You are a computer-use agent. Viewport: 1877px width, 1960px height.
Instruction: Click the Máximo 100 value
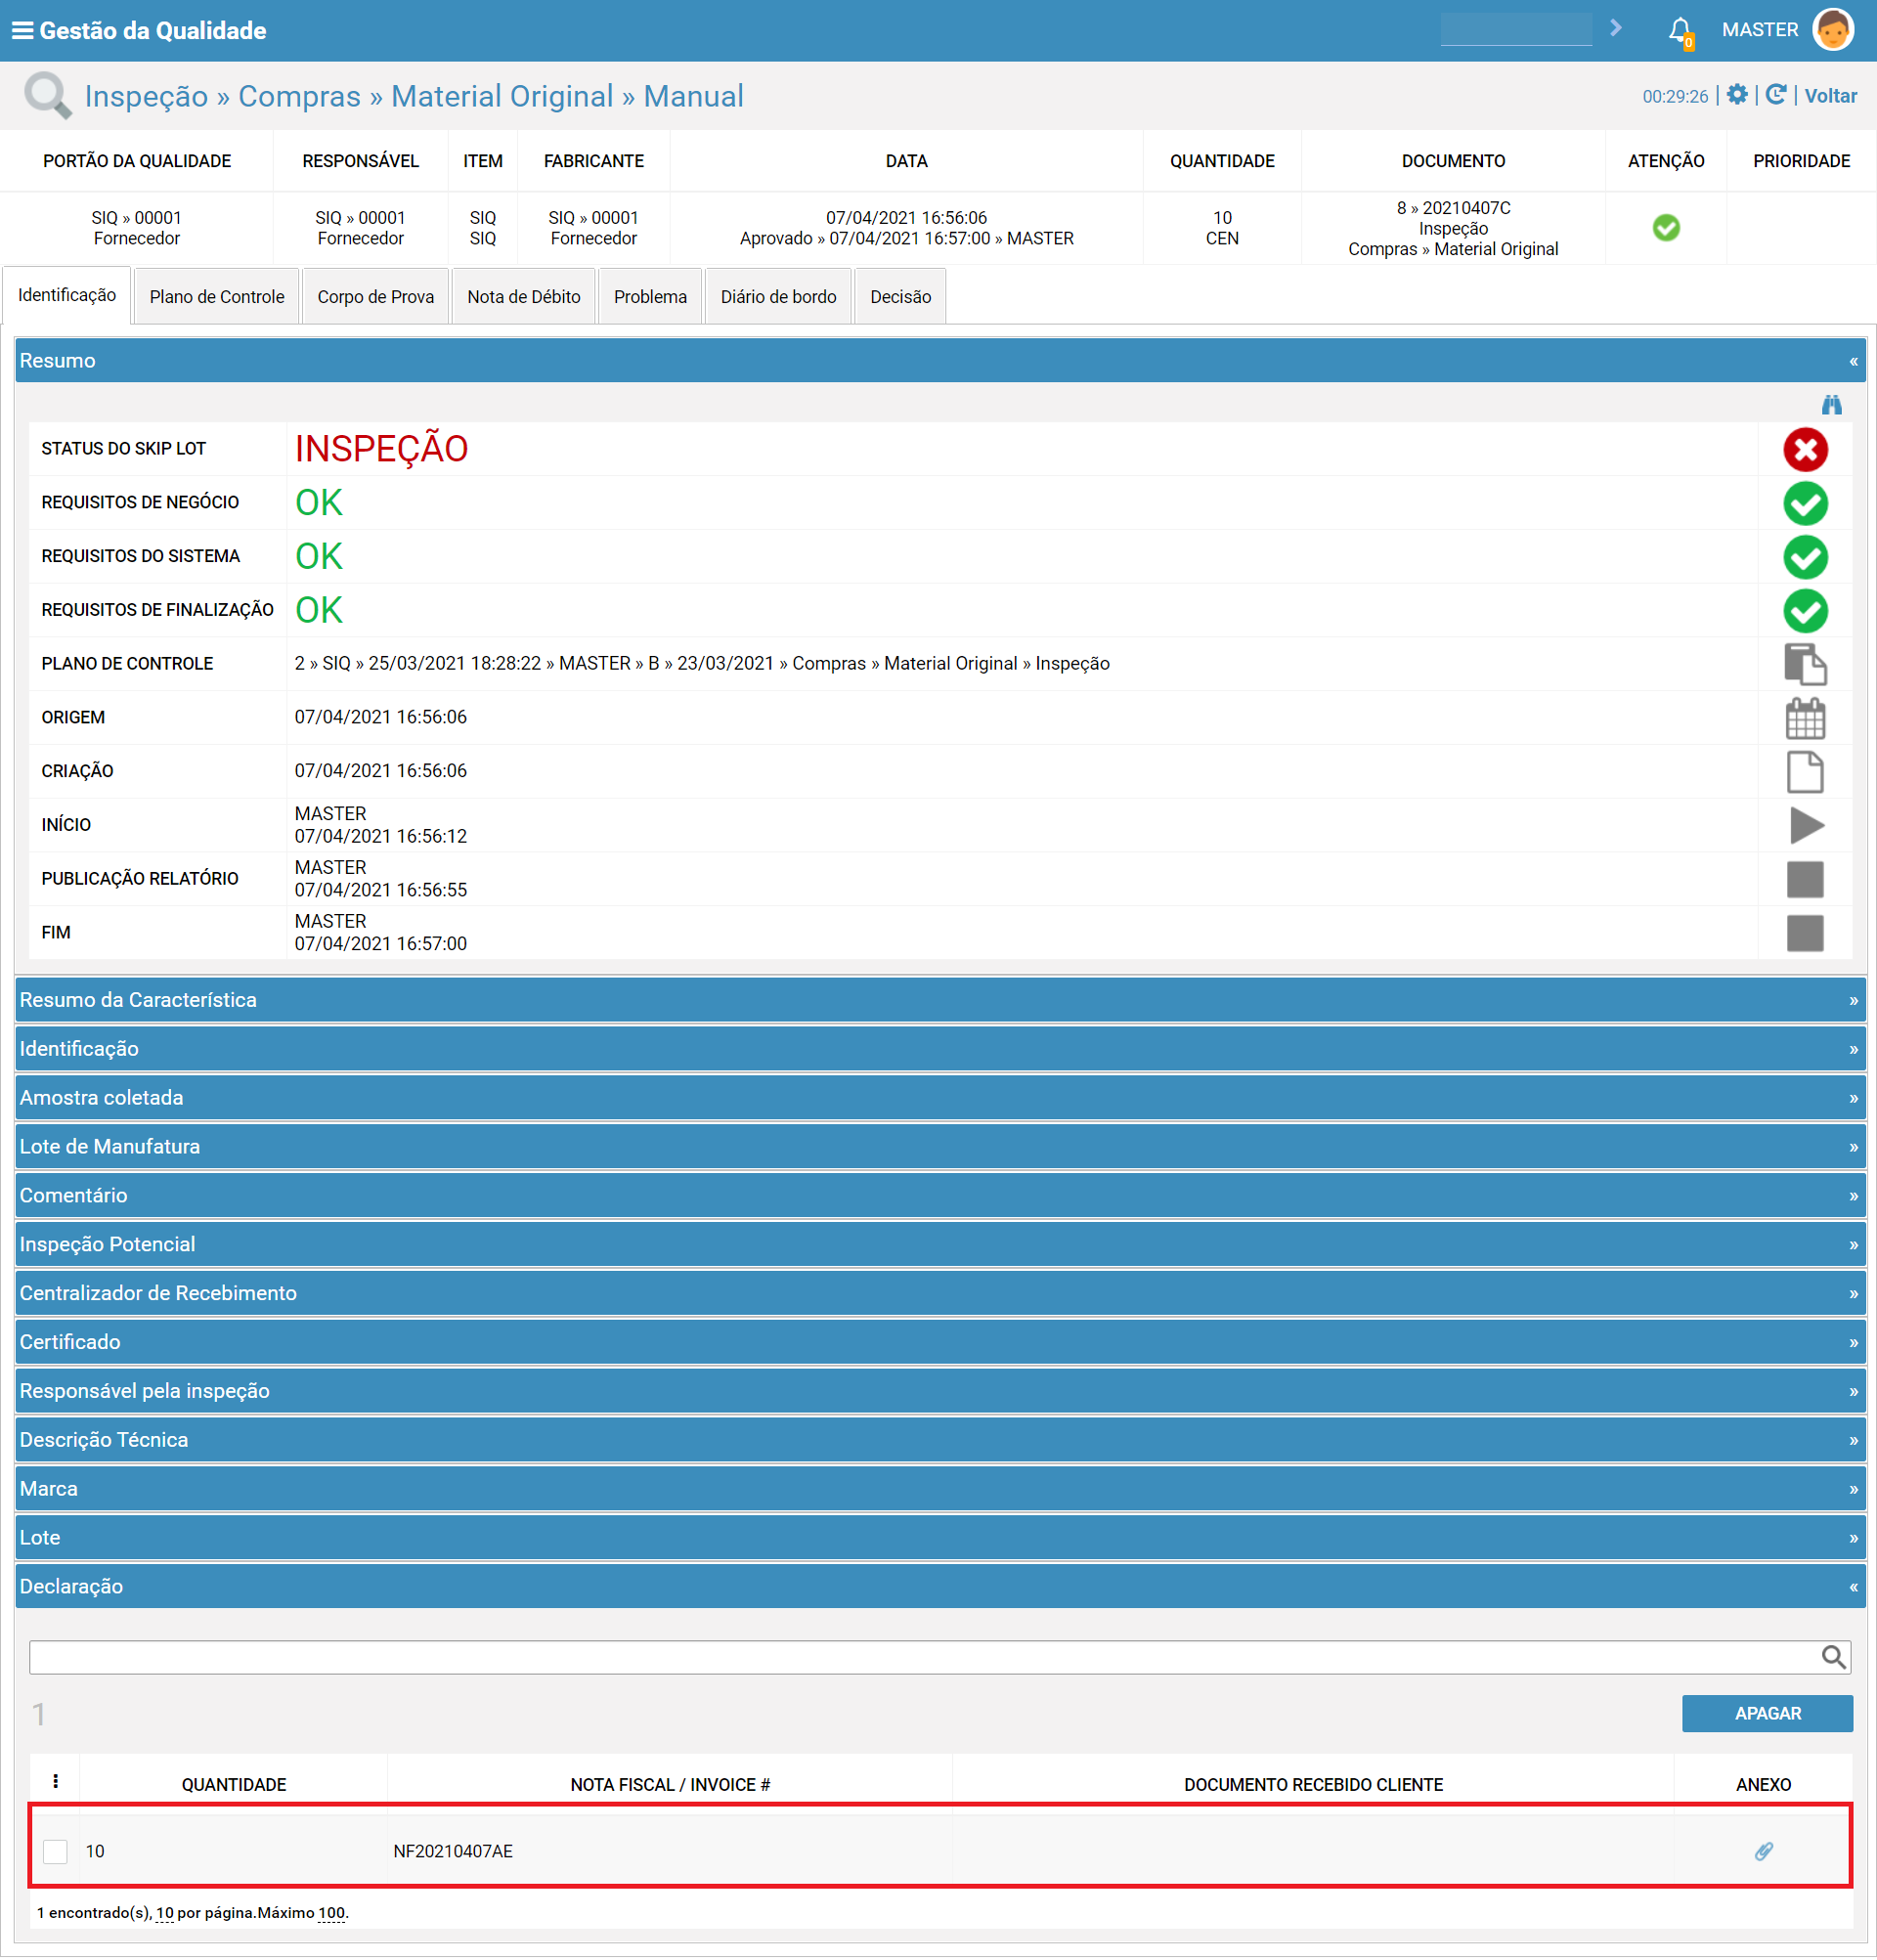pos(331,1913)
